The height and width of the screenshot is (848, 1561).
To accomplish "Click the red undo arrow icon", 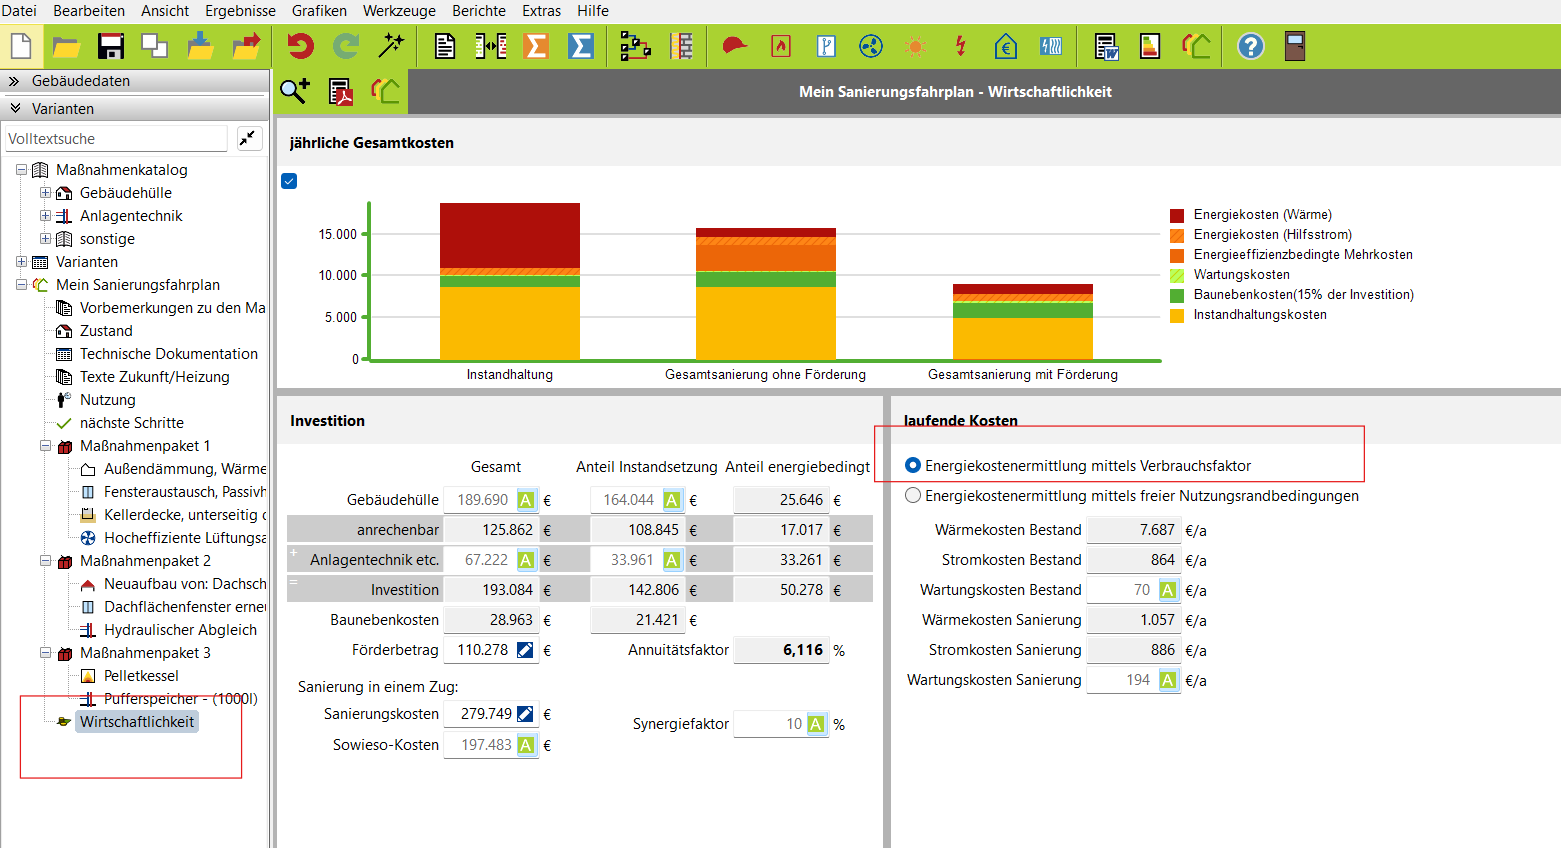I will tap(300, 46).
